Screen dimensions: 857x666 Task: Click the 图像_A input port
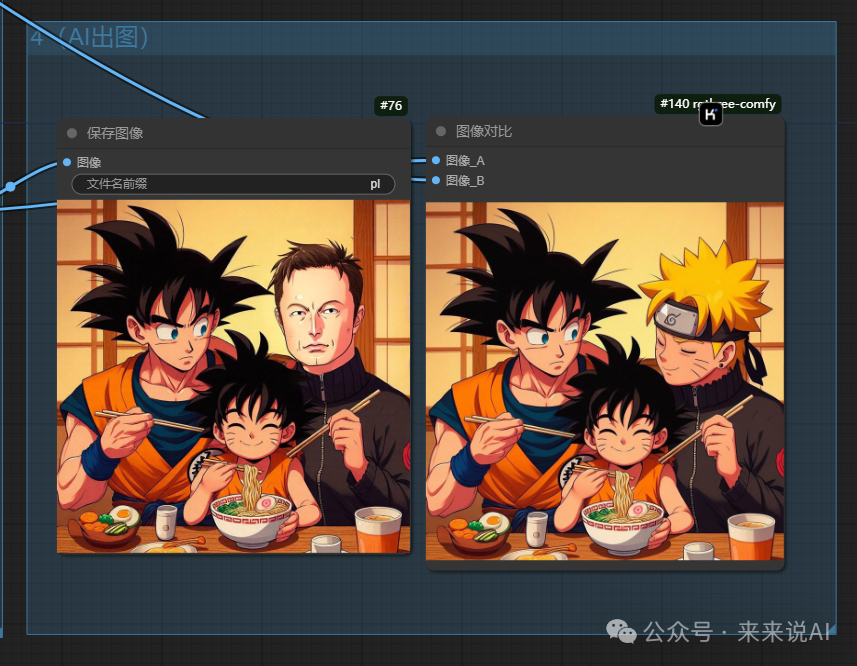[x=436, y=160]
